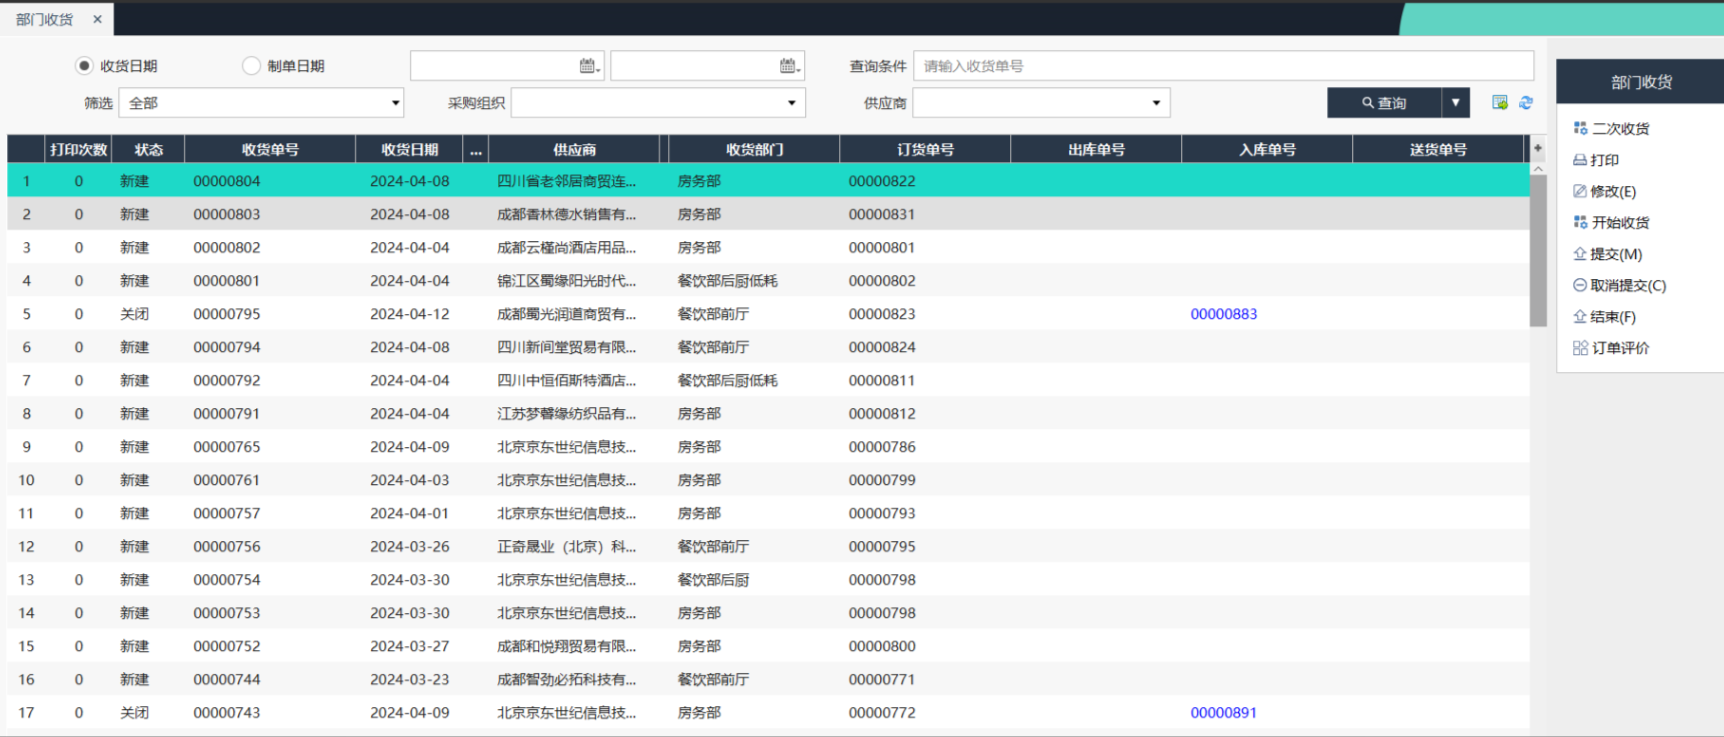Open inbound order link 00000883
The width and height of the screenshot is (1724, 737).
tap(1223, 314)
